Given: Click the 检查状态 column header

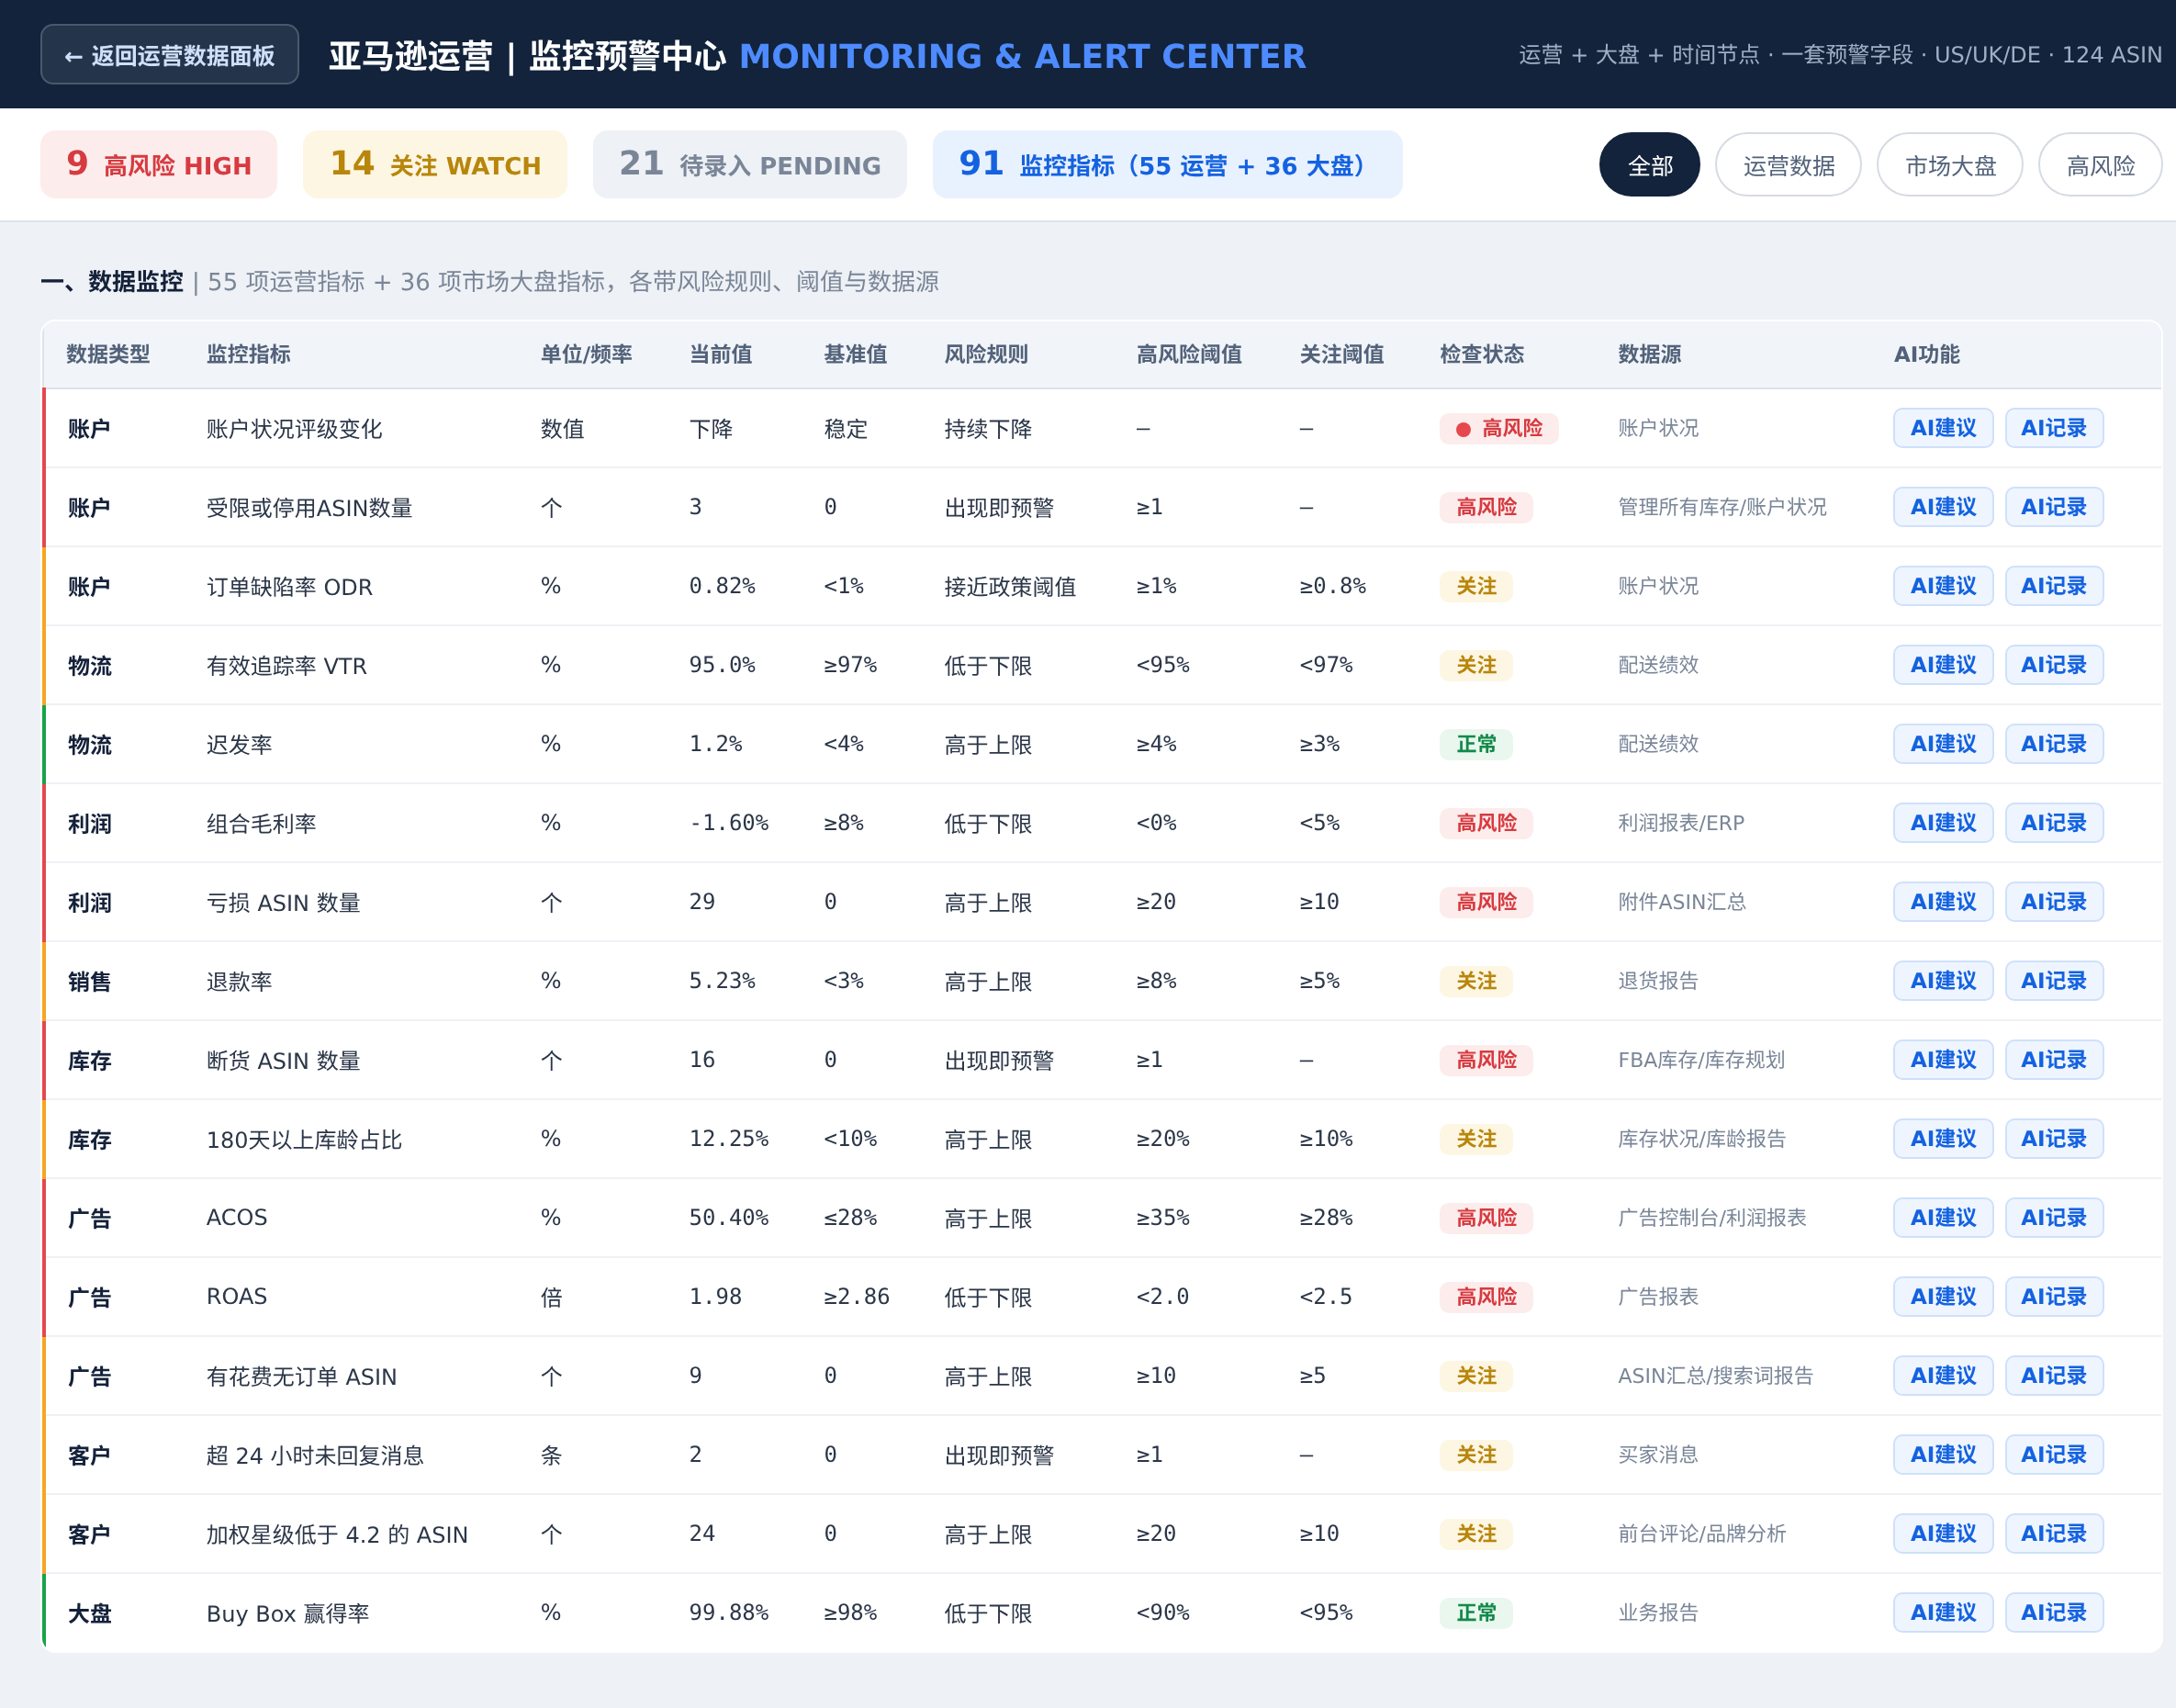Looking at the screenshot, I should [1482, 354].
